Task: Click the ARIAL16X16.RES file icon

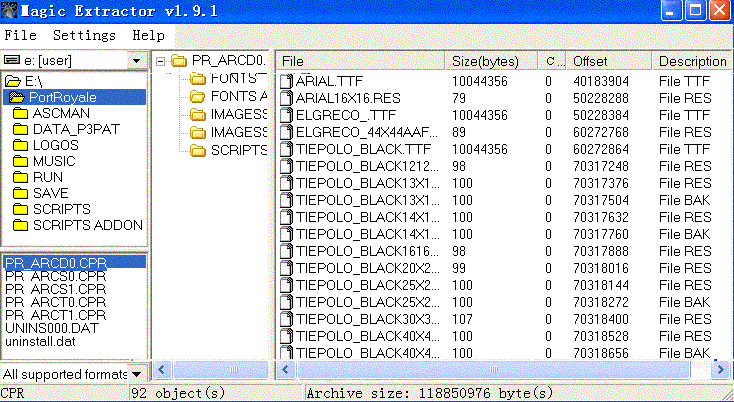Action: coord(286,98)
